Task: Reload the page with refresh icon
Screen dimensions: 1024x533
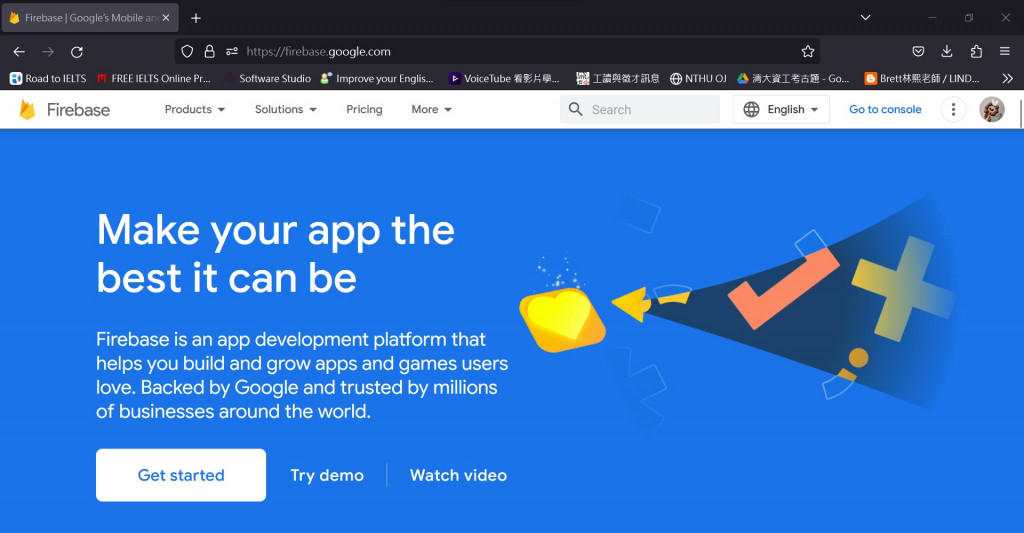Action: point(76,52)
